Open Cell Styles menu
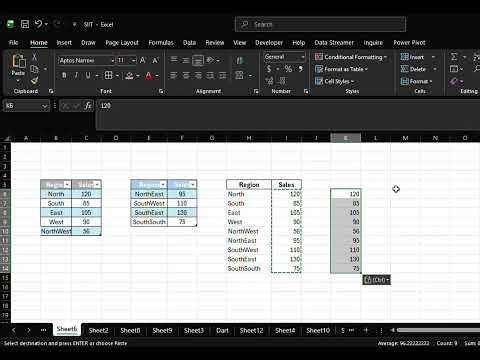Viewport: 480px width, 360px height. [x=334, y=81]
